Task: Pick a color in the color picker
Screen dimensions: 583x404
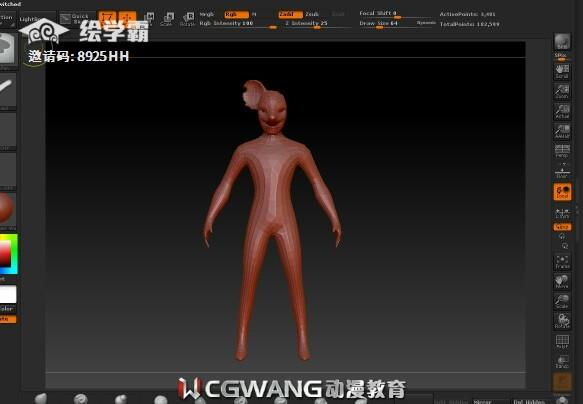Action: [x=8, y=254]
